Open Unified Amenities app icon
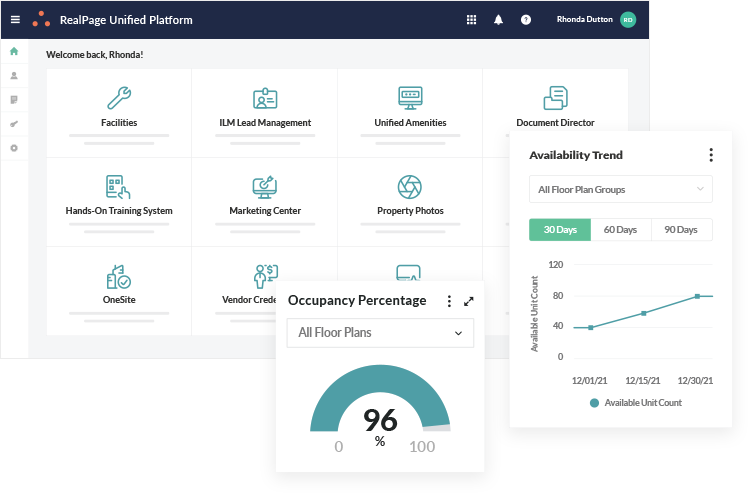 point(410,98)
